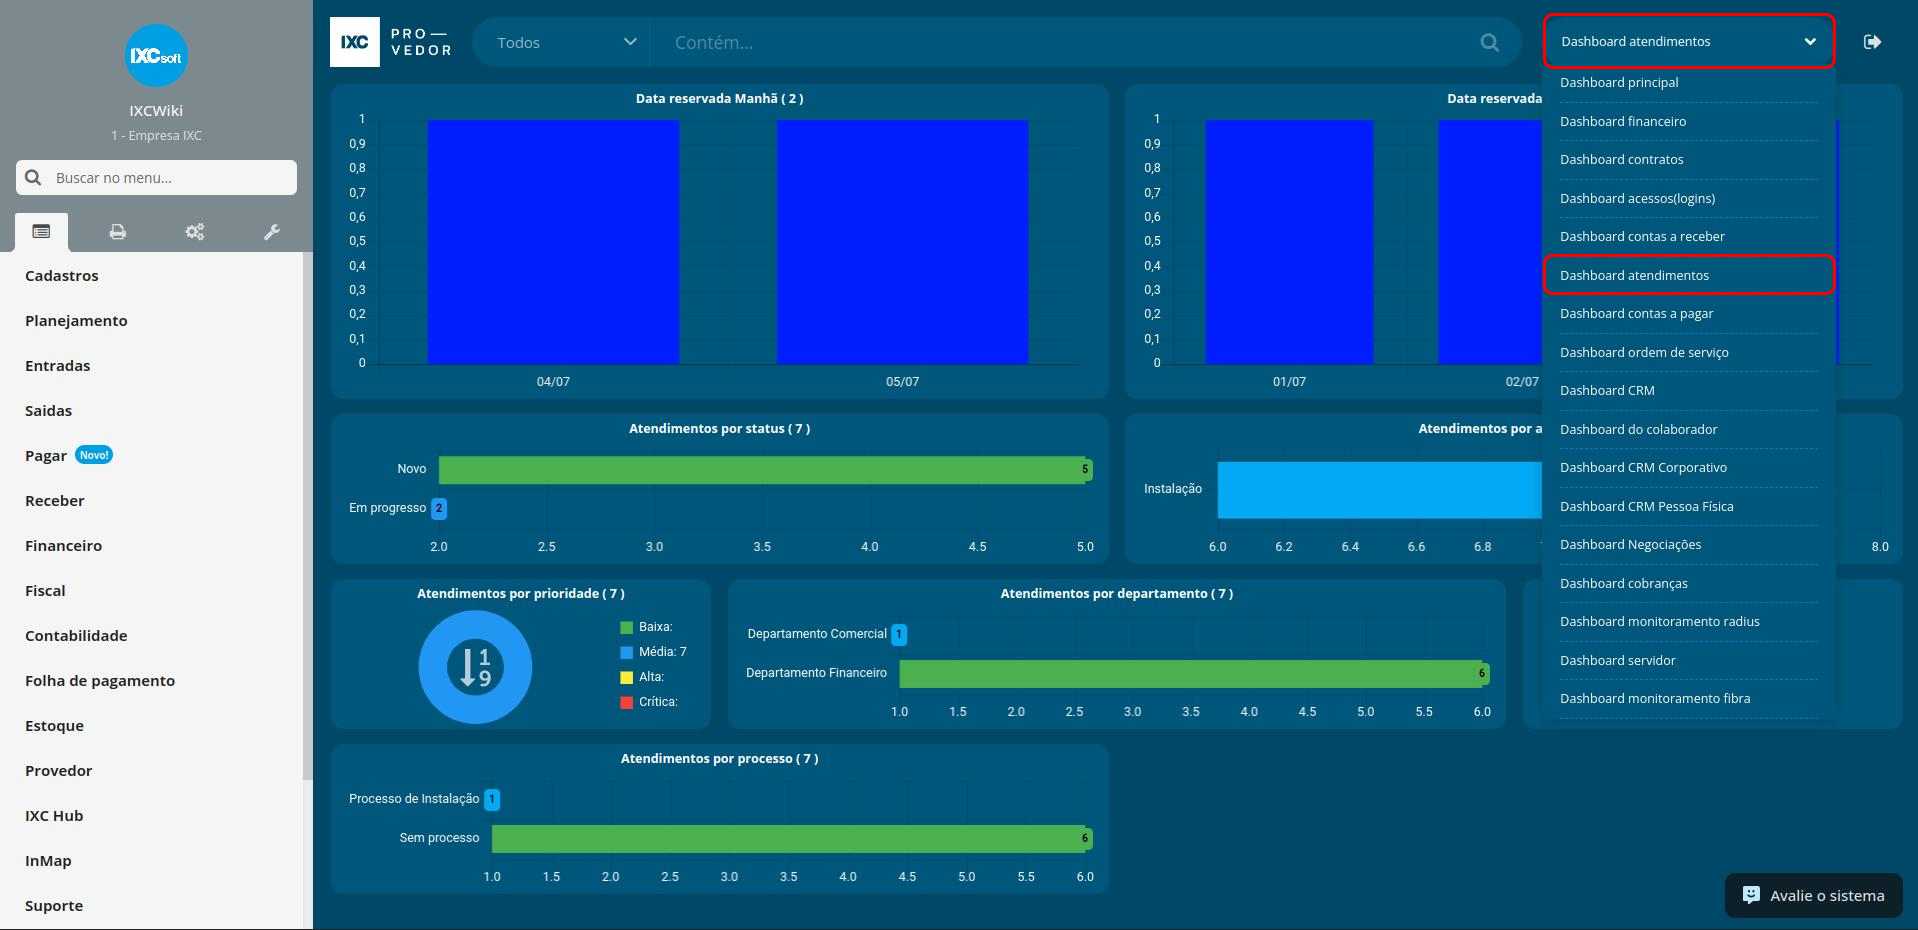1918x930 pixels.
Task: Open the wrench tools tab icon
Action: [x=272, y=232]
